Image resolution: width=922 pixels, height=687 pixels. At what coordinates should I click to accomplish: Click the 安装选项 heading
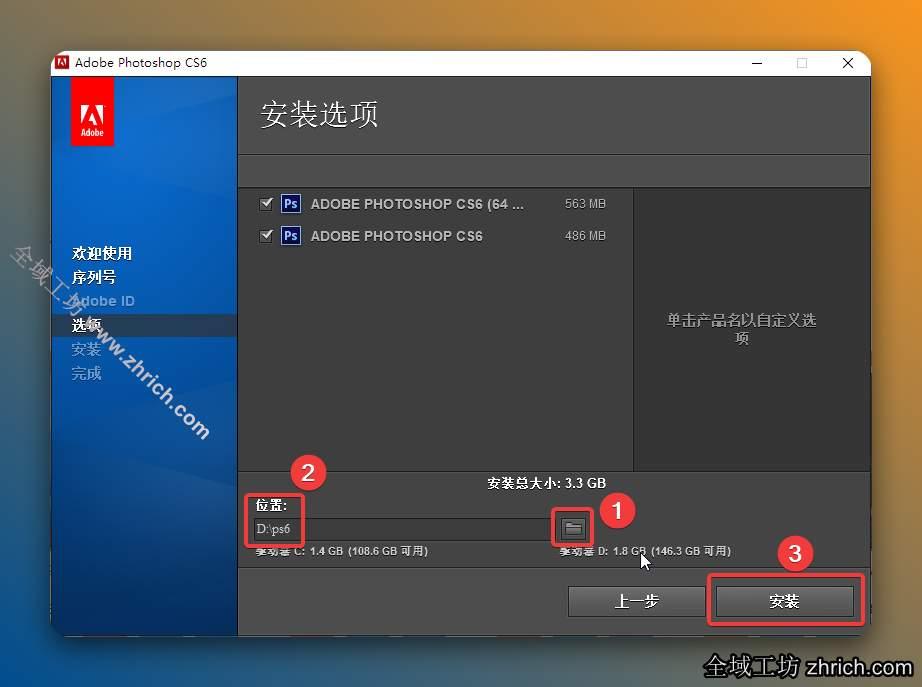tap(319, 114)
